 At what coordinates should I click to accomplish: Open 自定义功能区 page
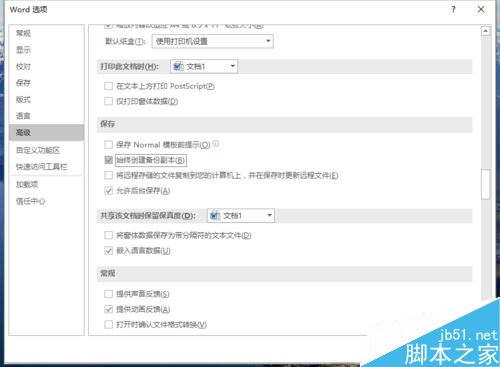[x=46, y=150]
